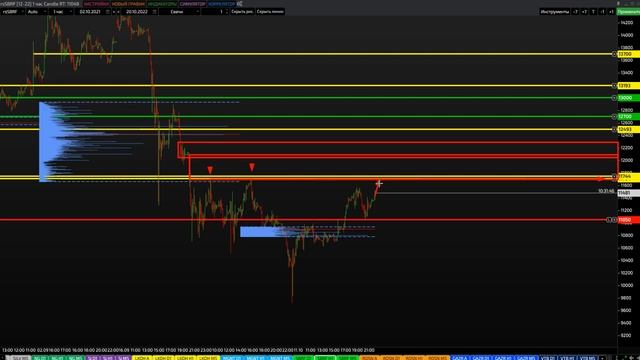Select the 13193 yellow level label
Screen dimensions: 640x360
pos(629,86)
